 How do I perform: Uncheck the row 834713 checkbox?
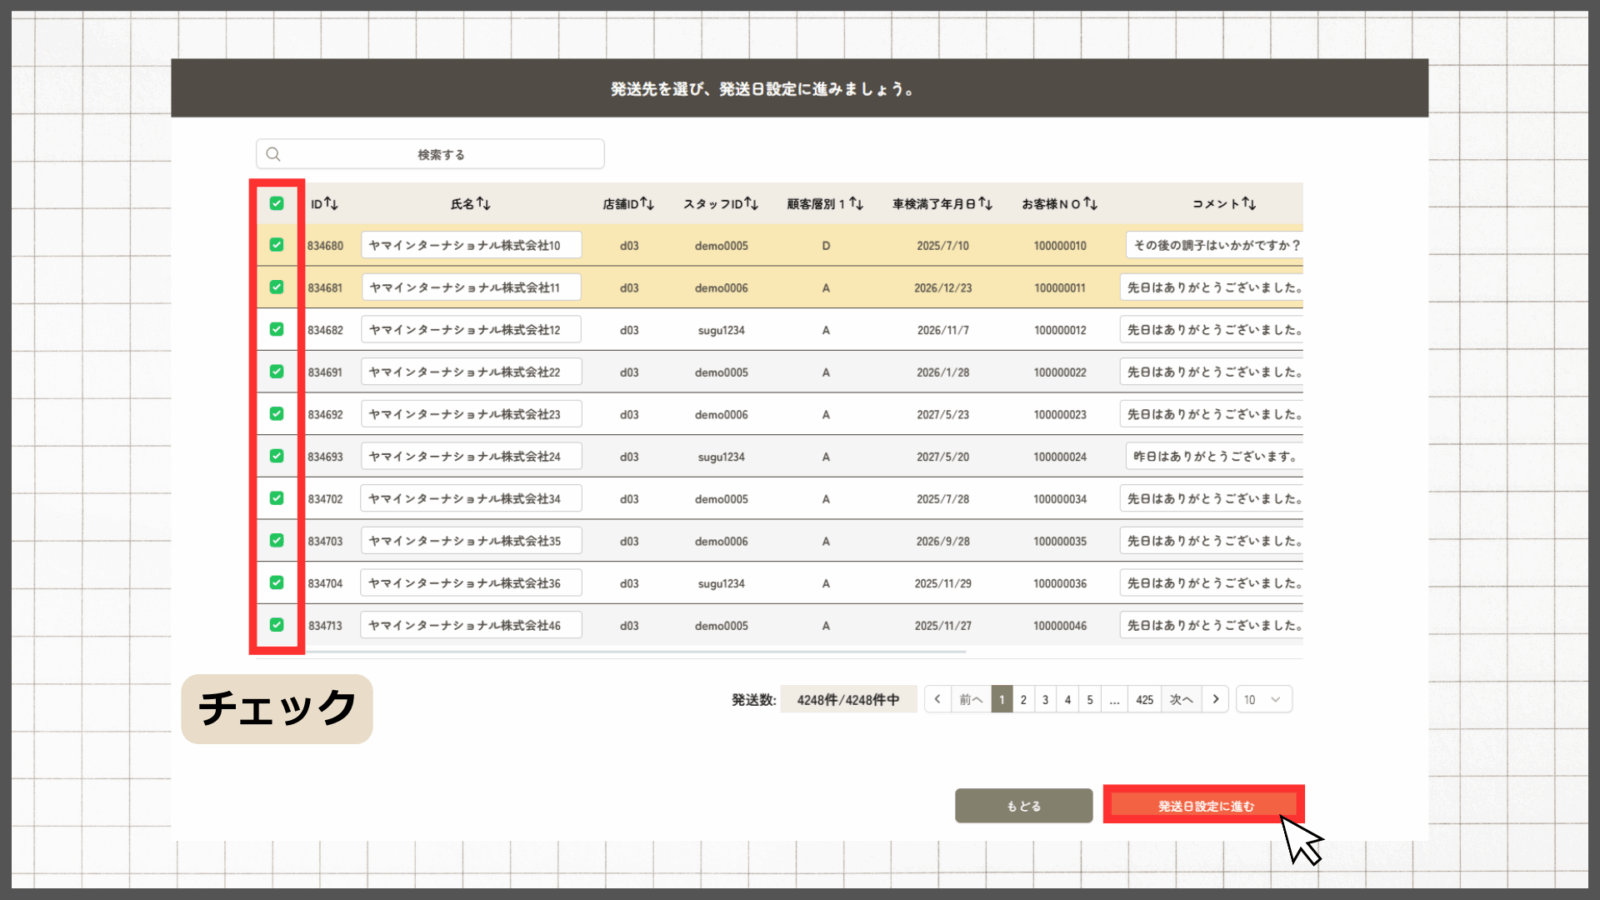(277, 625)
